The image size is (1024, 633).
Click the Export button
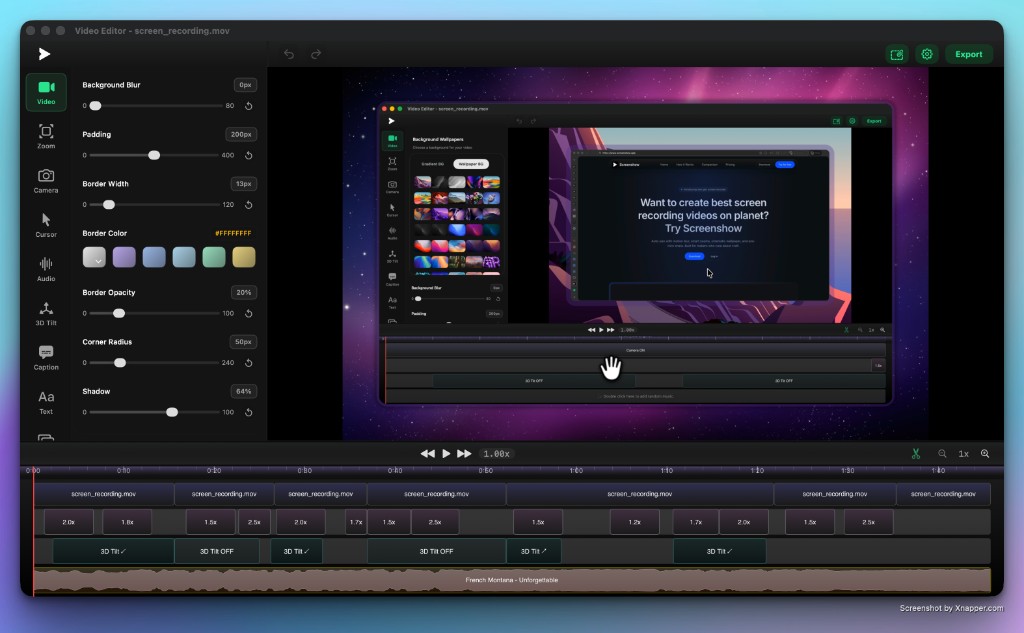tap(967, 54)
